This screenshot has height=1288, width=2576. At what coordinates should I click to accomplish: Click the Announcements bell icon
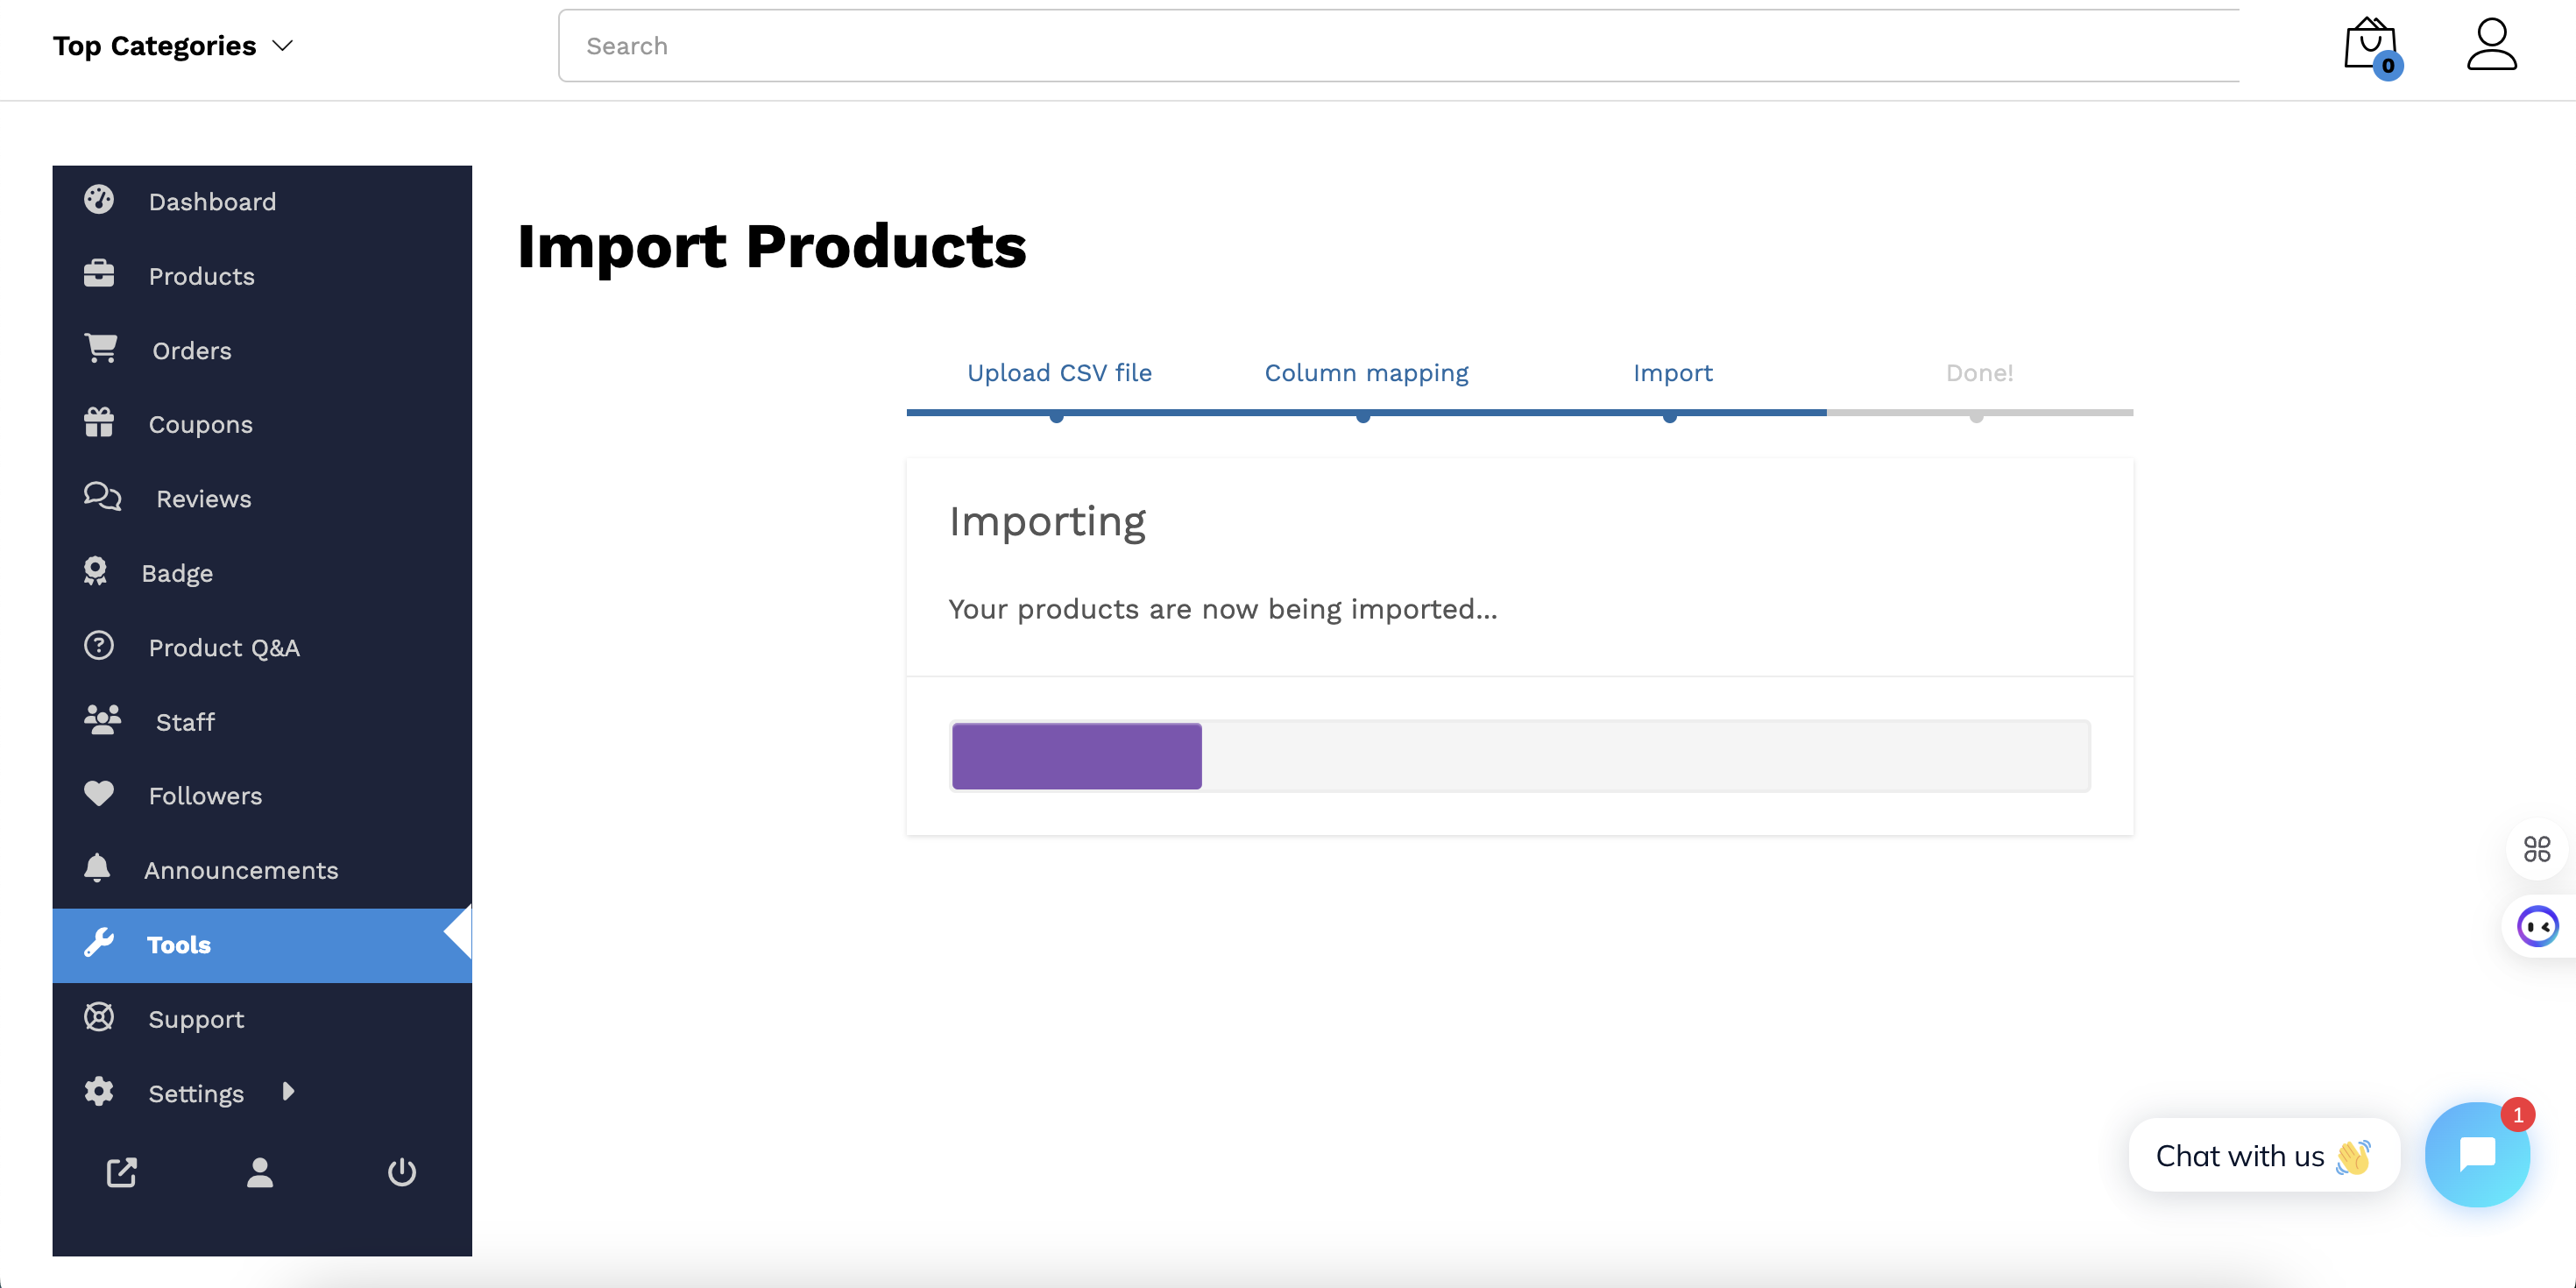97,868
